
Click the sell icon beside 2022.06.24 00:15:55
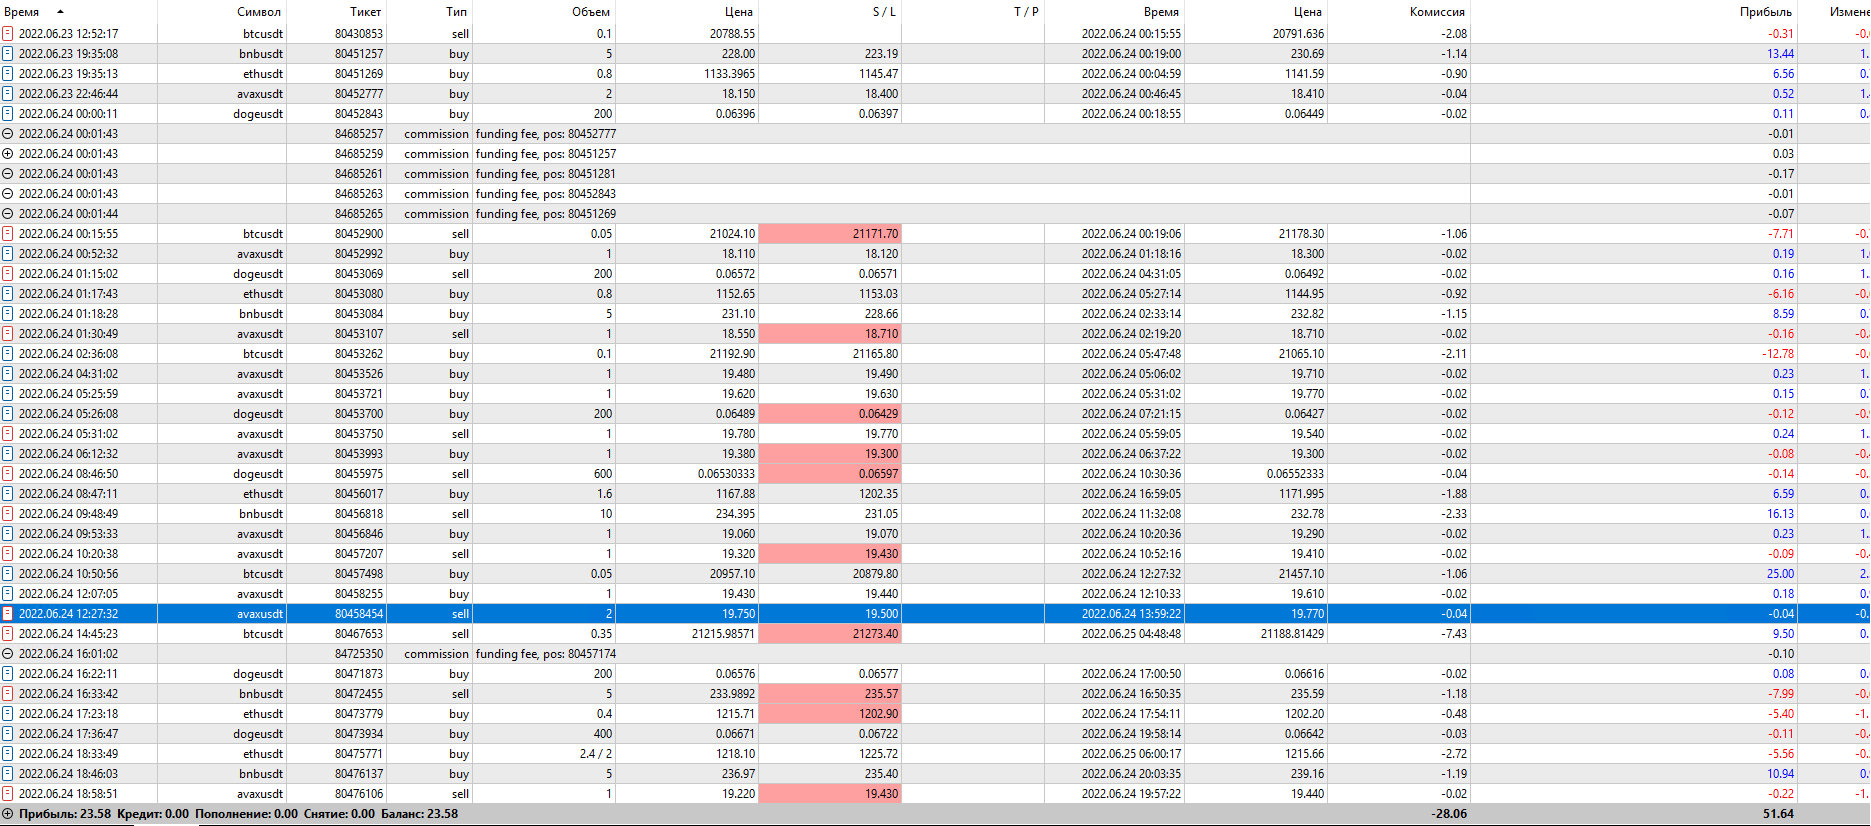[8, 233]
